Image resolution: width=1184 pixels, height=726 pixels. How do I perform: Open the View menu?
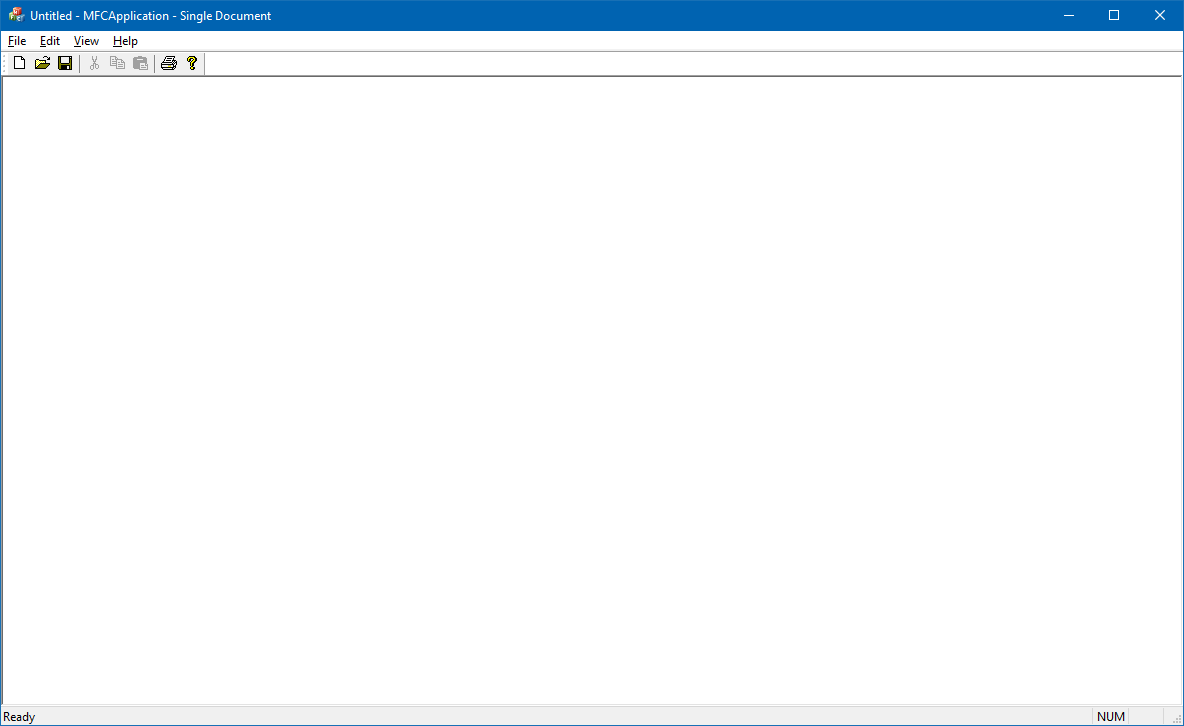[x=85, y=41]
